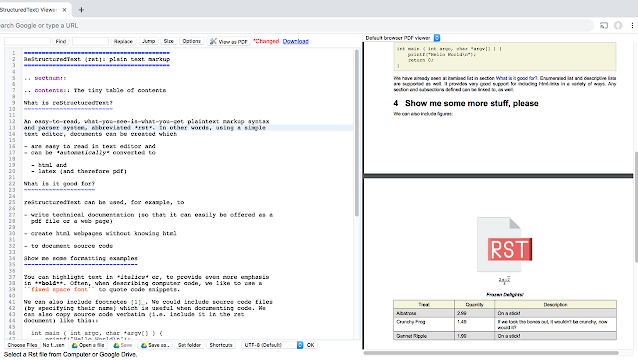
Task: Click the Choose Files button
Action: coord(22,345)
